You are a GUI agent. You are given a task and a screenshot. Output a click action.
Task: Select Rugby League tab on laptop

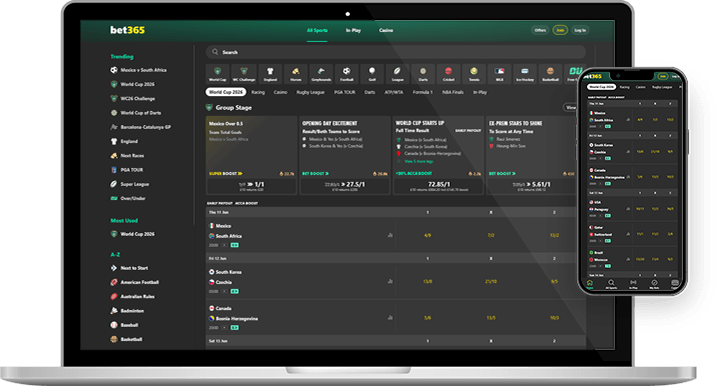coord(310,92)
